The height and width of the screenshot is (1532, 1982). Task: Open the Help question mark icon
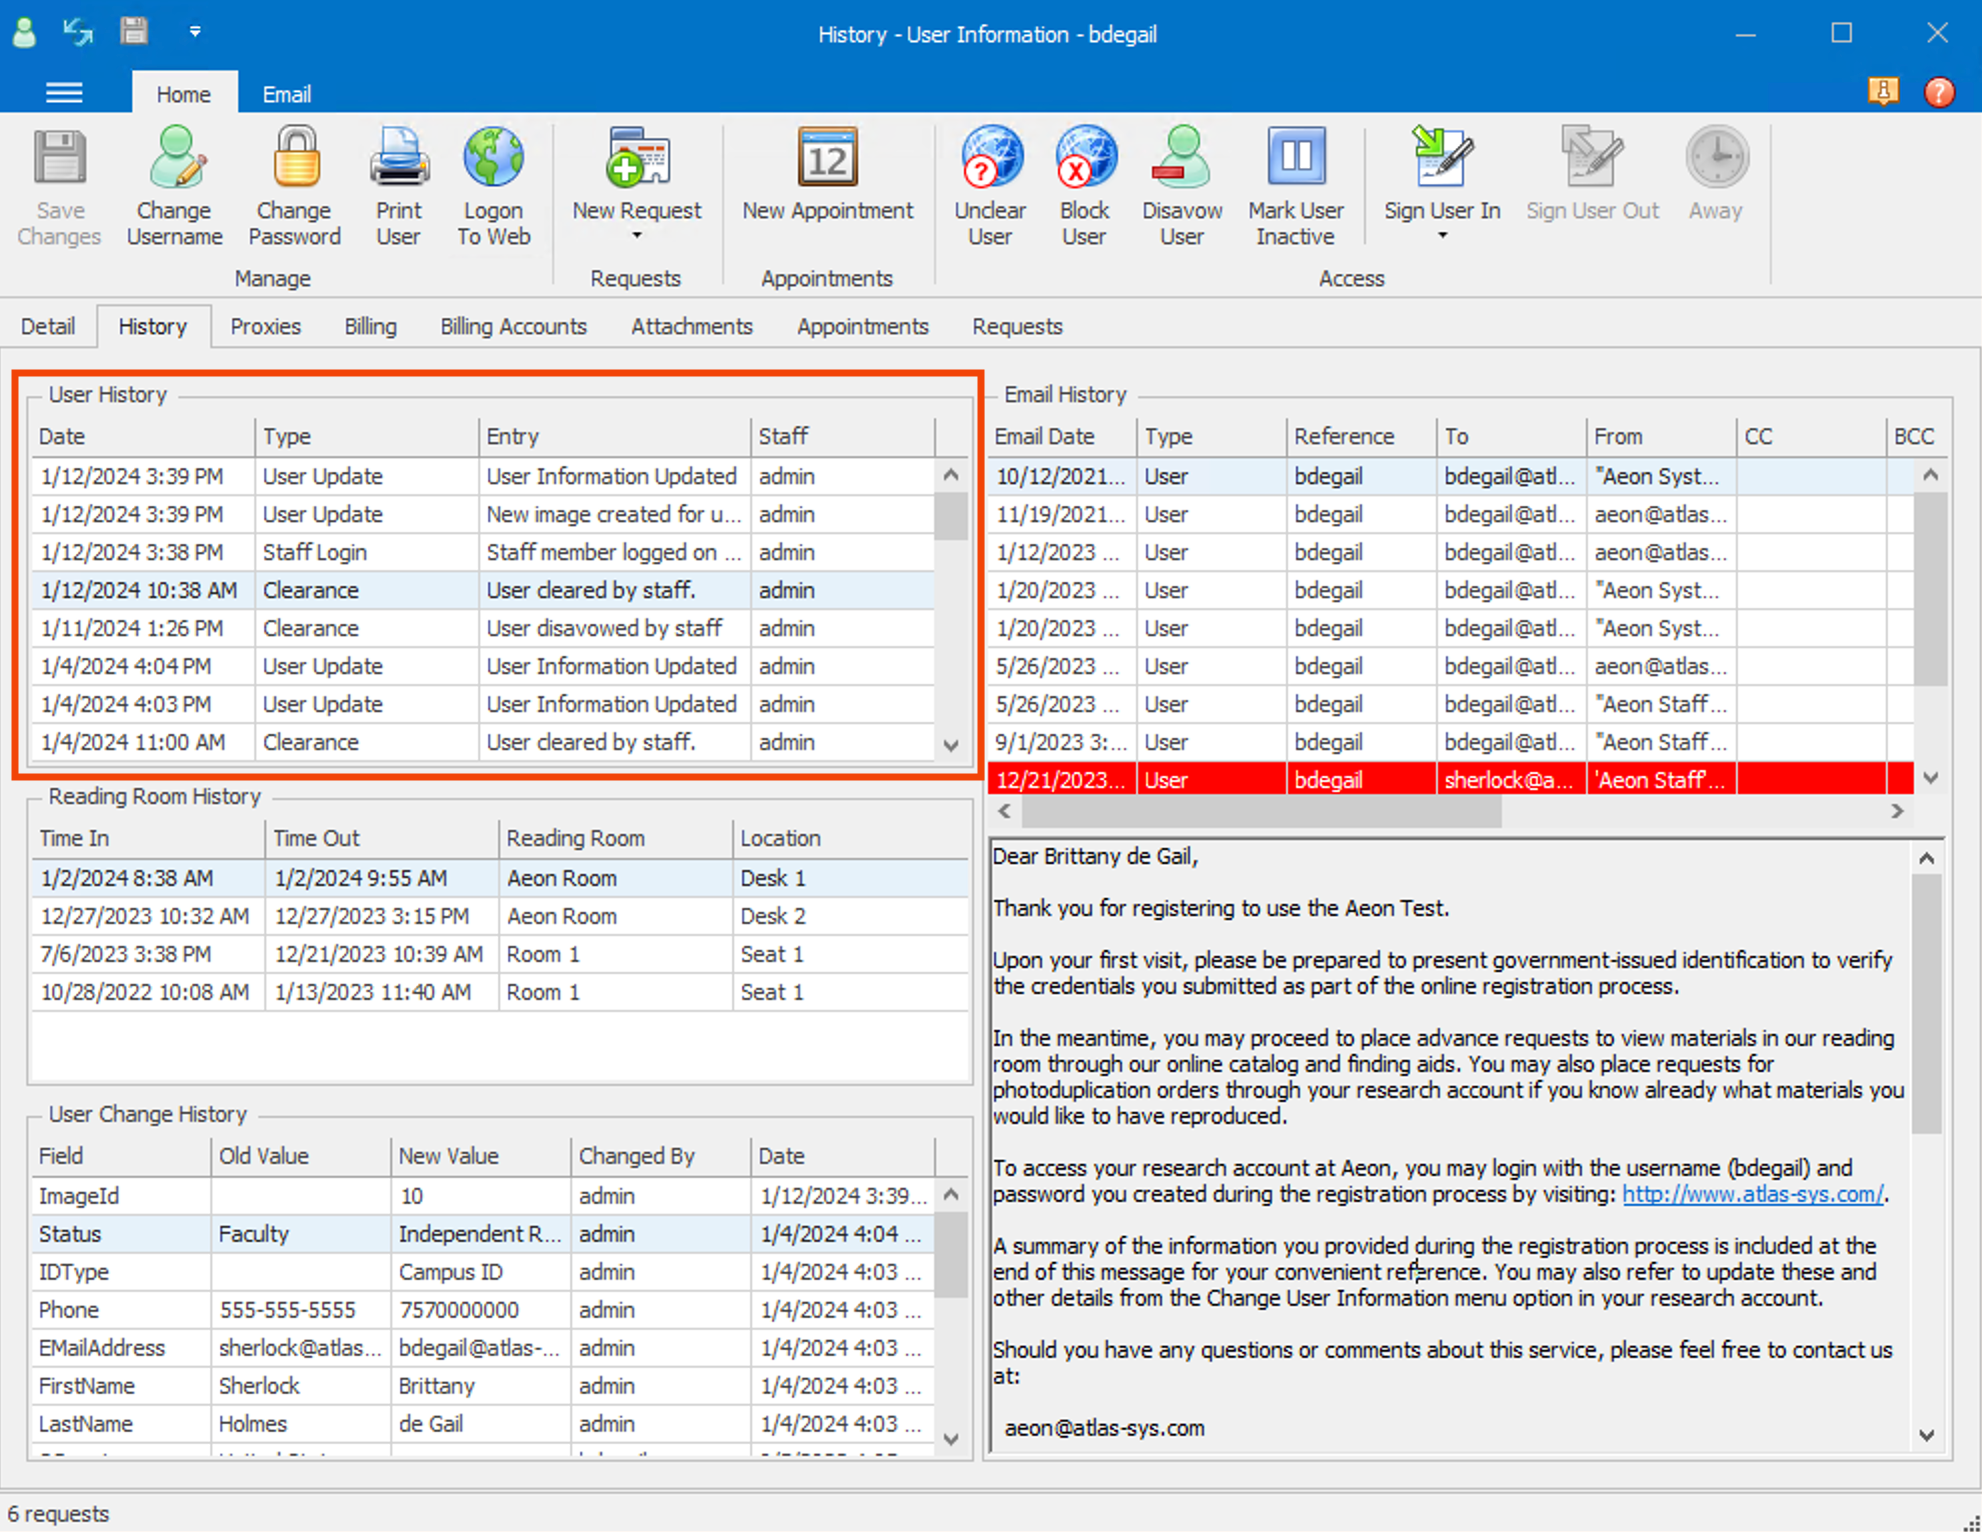pyautogui.click(x=1938, y=92)
